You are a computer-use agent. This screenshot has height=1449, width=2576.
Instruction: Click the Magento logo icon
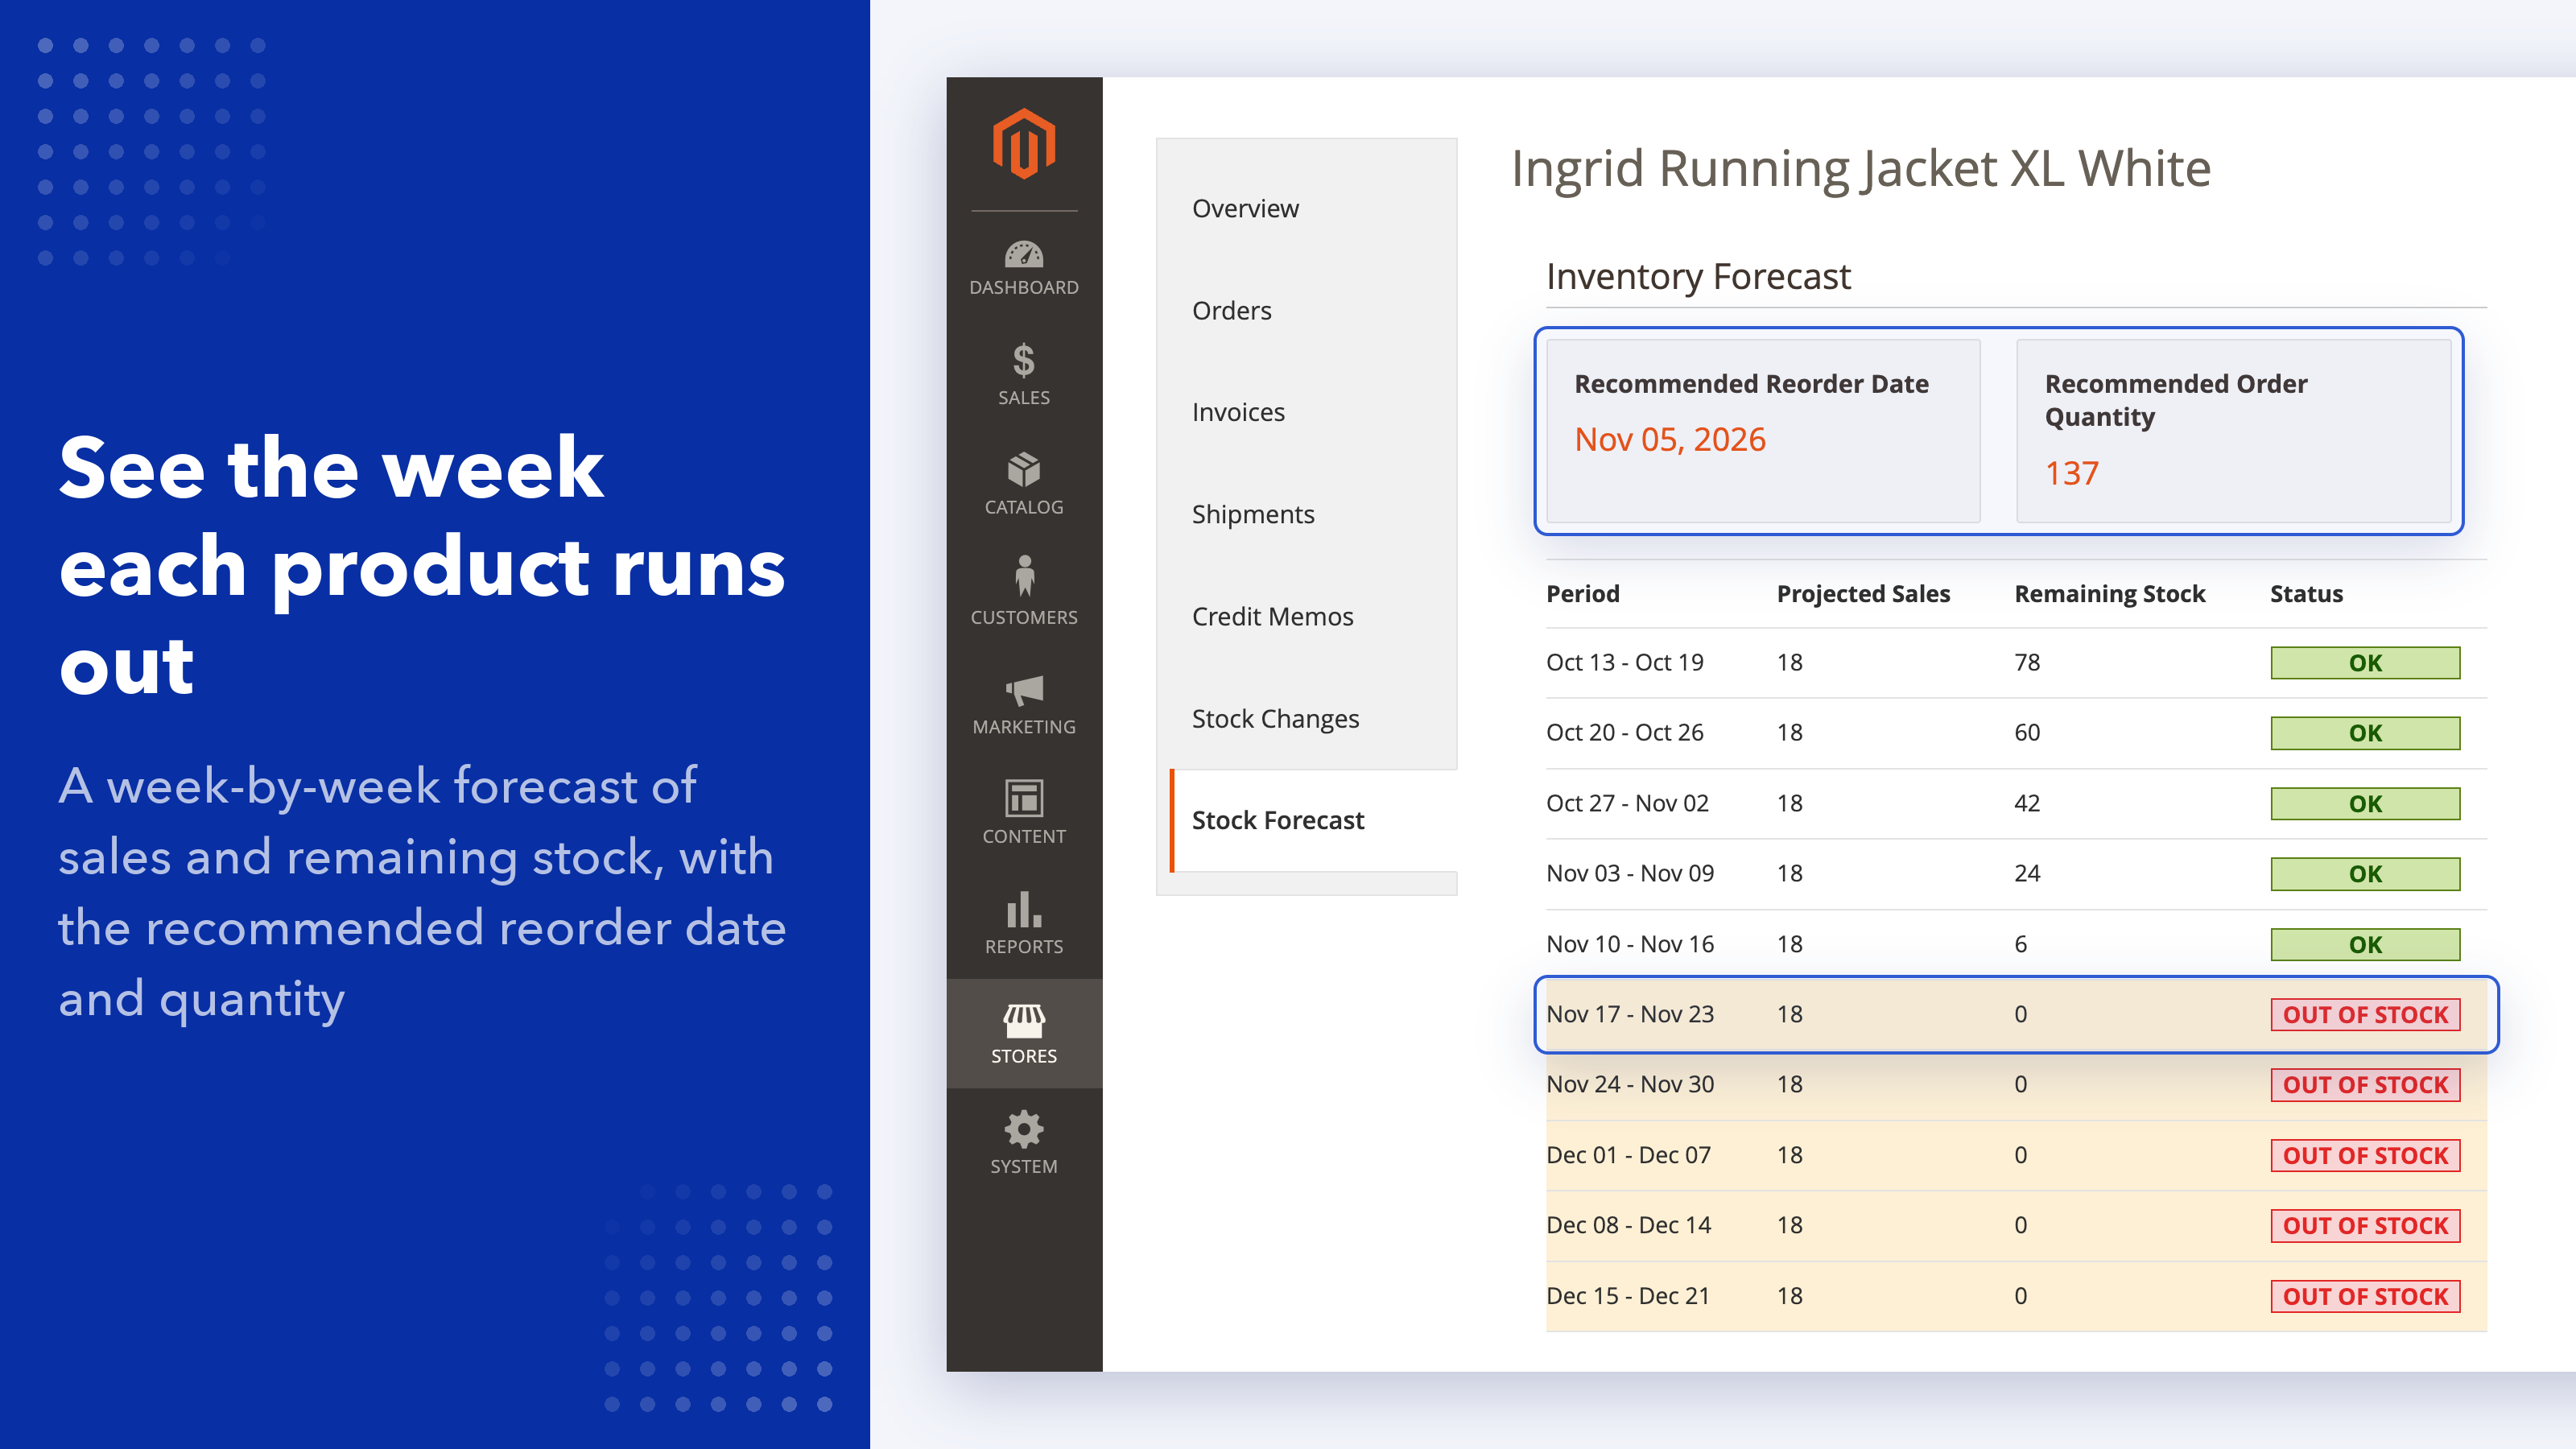pos(1023,144)
